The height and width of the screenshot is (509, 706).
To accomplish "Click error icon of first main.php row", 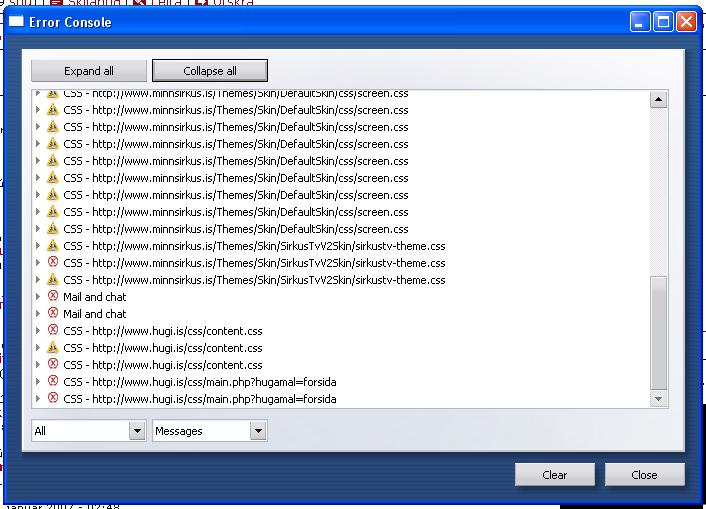I will click(53, 381).
